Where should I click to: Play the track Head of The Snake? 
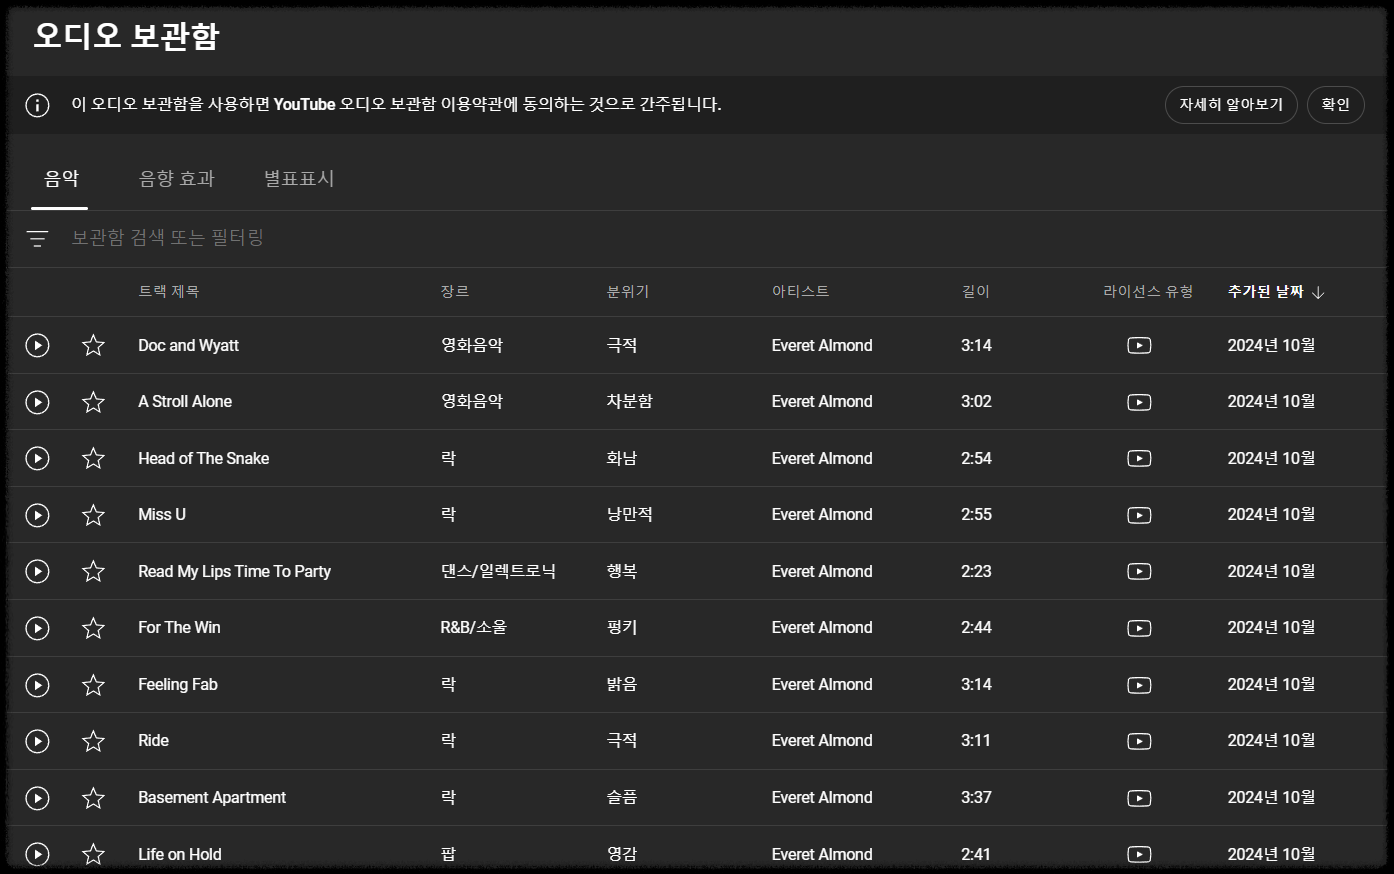[x=37, y=458]
